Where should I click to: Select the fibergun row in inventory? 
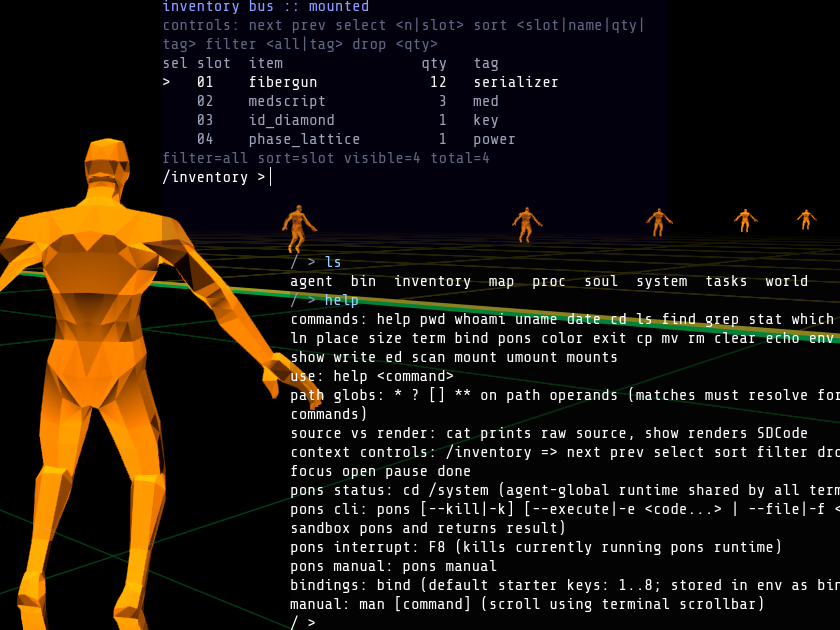coord(283,82)
